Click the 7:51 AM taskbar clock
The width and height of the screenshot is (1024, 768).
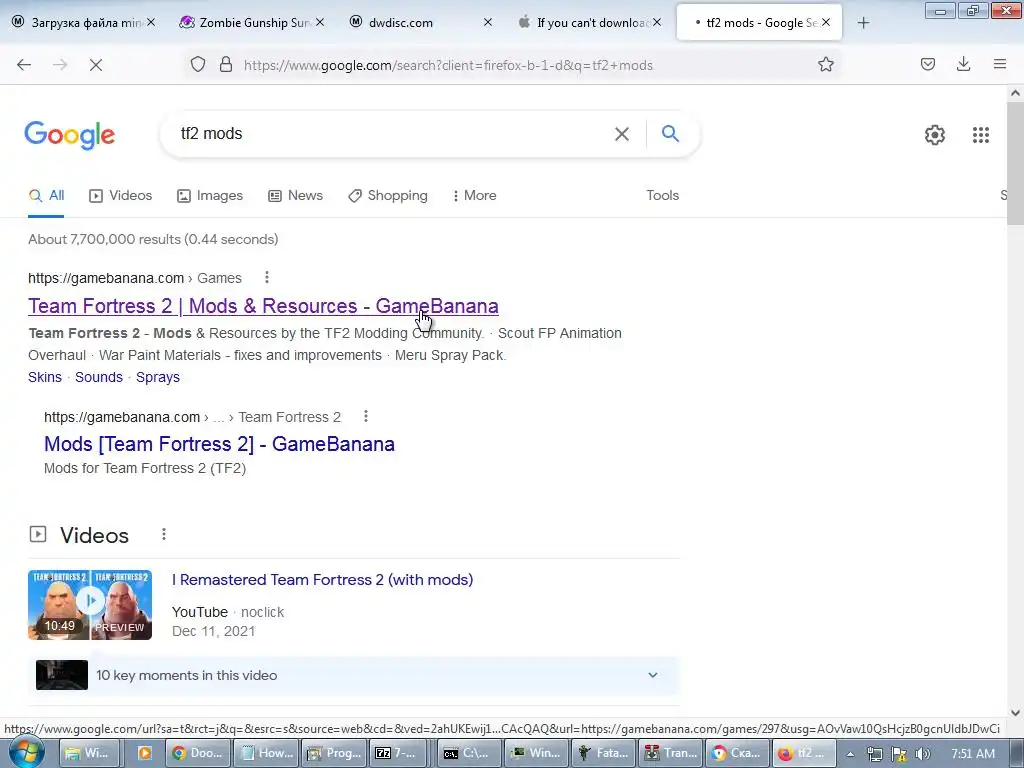point(973,754)
